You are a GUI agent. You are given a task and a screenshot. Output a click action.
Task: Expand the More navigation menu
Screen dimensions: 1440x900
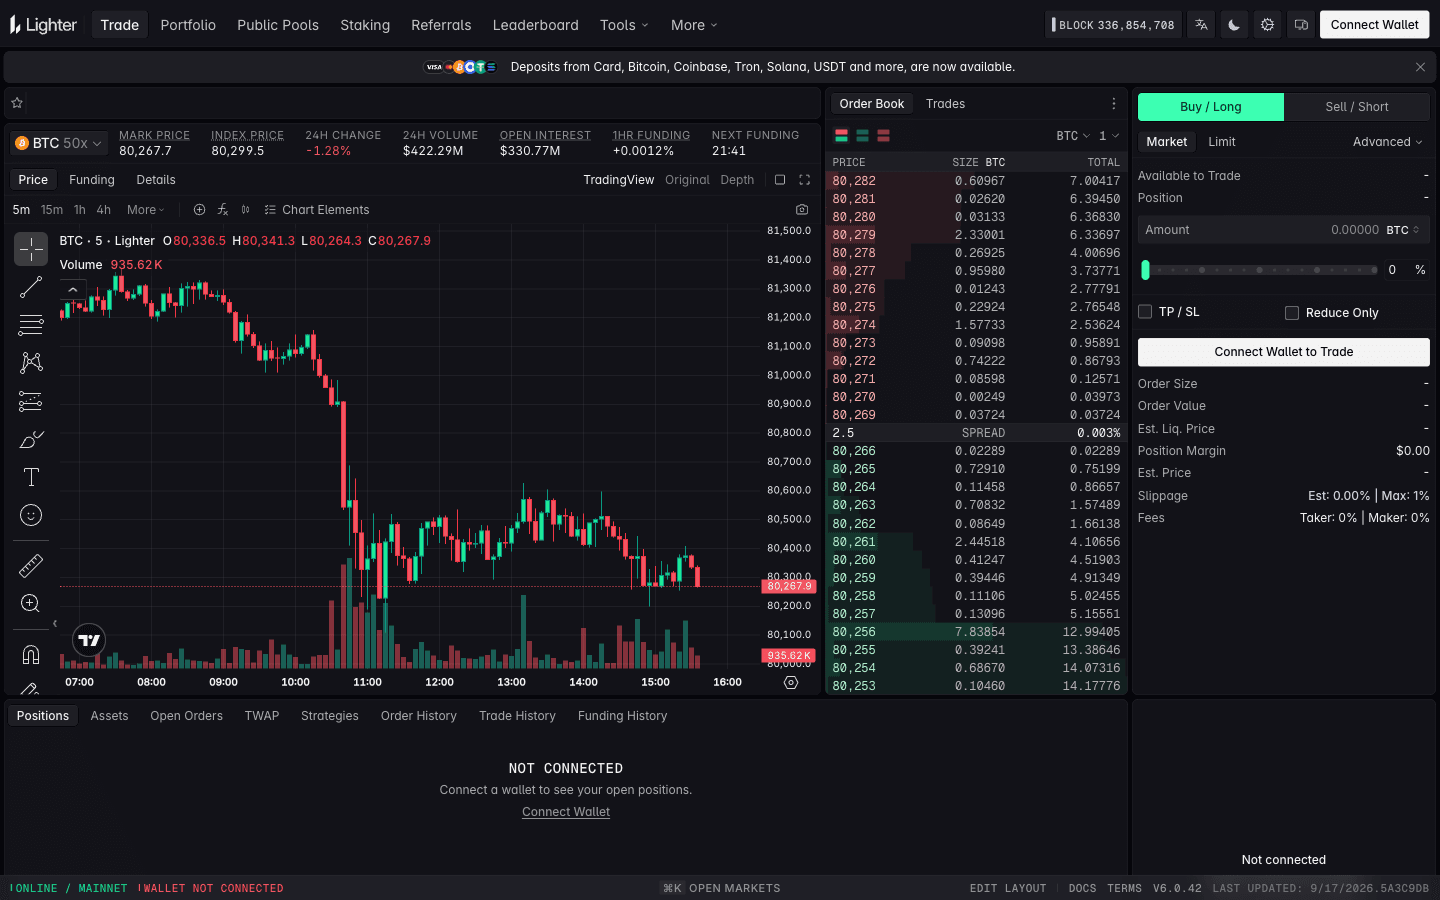coord(694,25)
